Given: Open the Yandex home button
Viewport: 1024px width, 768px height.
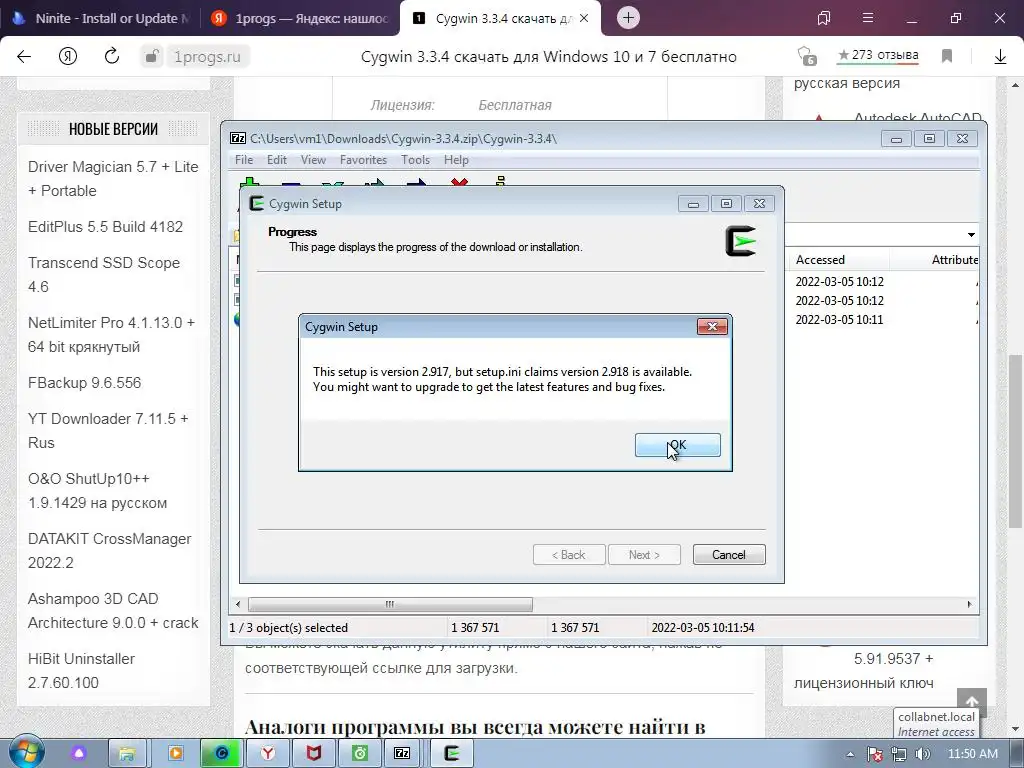Looking at the screenshot, I should [x=67, y=57].
